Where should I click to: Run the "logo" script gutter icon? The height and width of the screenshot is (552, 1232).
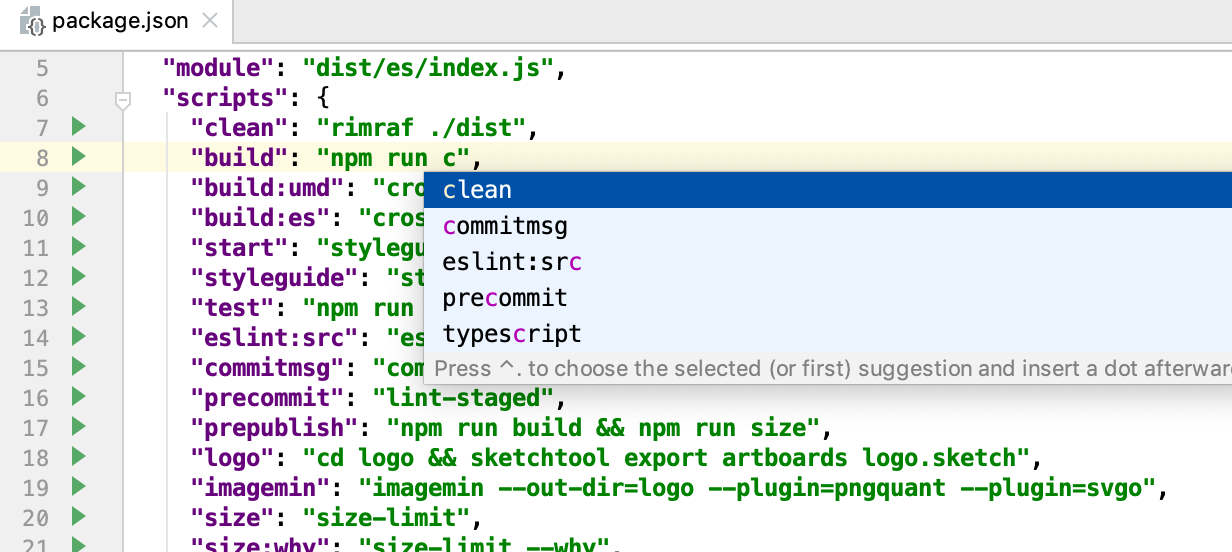pos(79,457)
